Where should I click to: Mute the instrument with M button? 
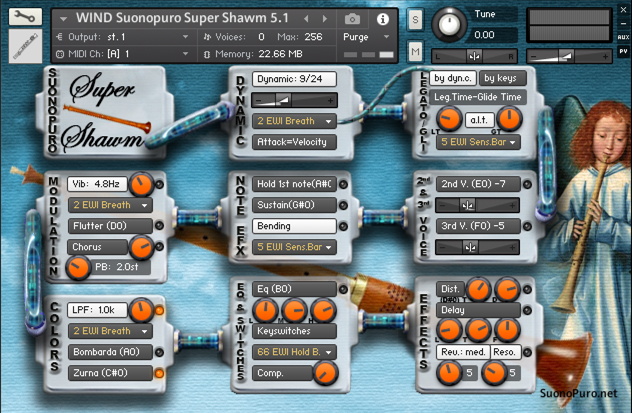click(x=415, y=51)
